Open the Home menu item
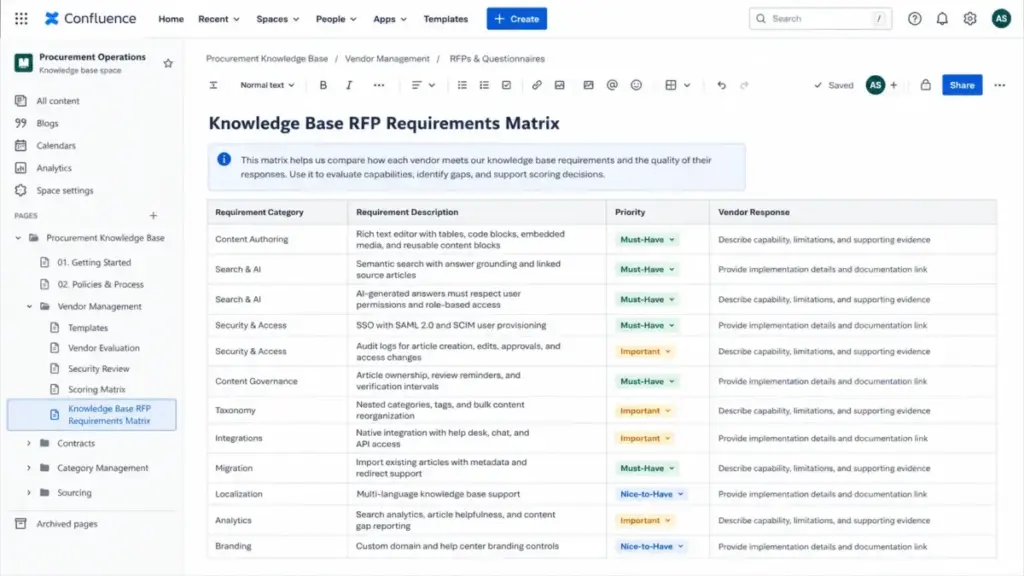Viewport: 1024px width, 576px height. tap(170, 19)
